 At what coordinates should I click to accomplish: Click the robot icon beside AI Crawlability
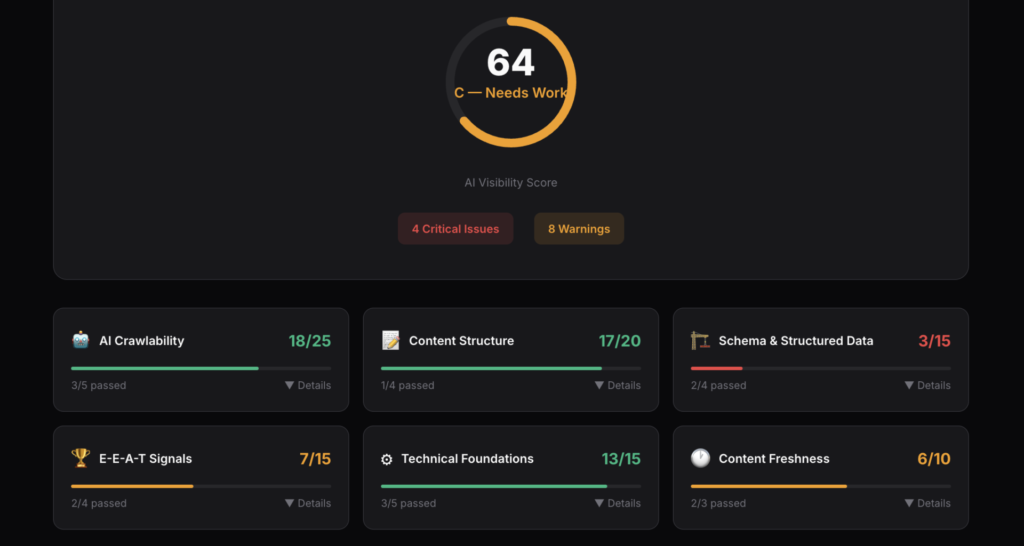pyautogui.click(x=81, y=341)
